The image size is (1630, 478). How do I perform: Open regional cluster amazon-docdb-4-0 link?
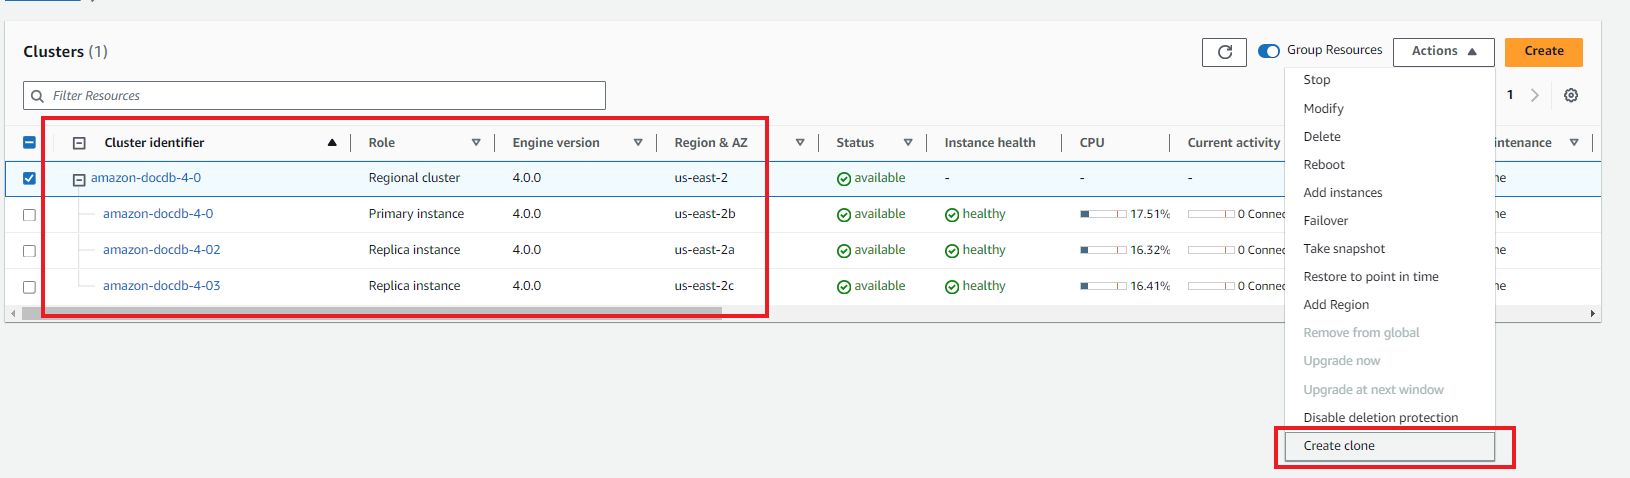(146, 178)
